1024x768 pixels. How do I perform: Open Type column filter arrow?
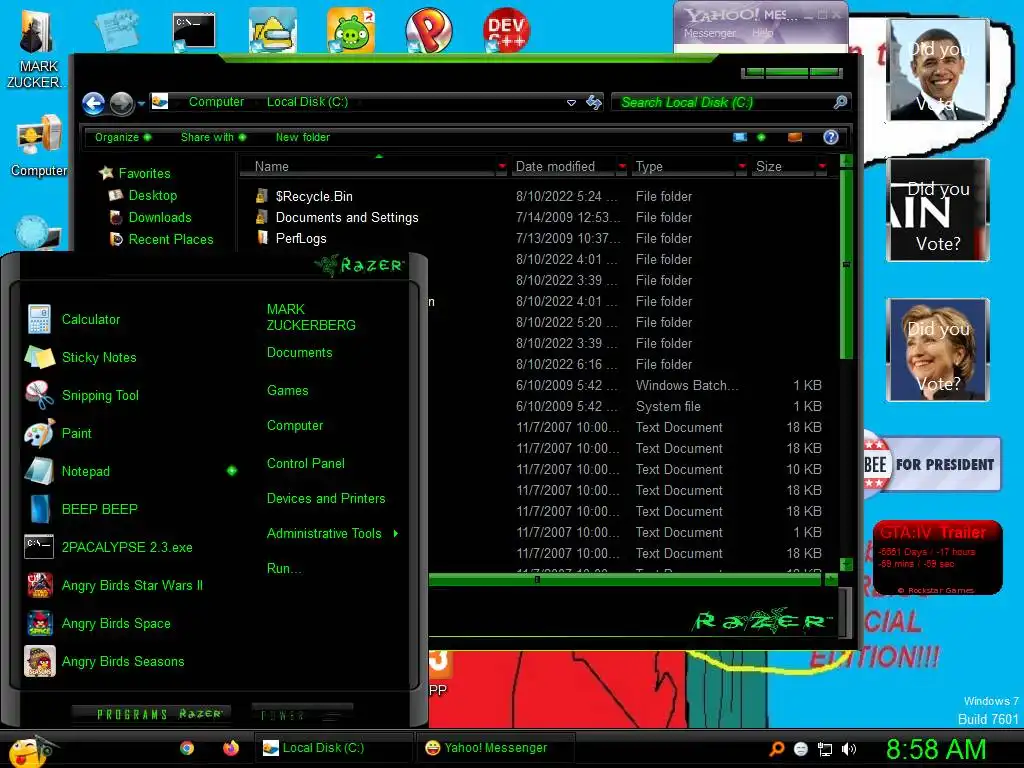coord(742,167)
